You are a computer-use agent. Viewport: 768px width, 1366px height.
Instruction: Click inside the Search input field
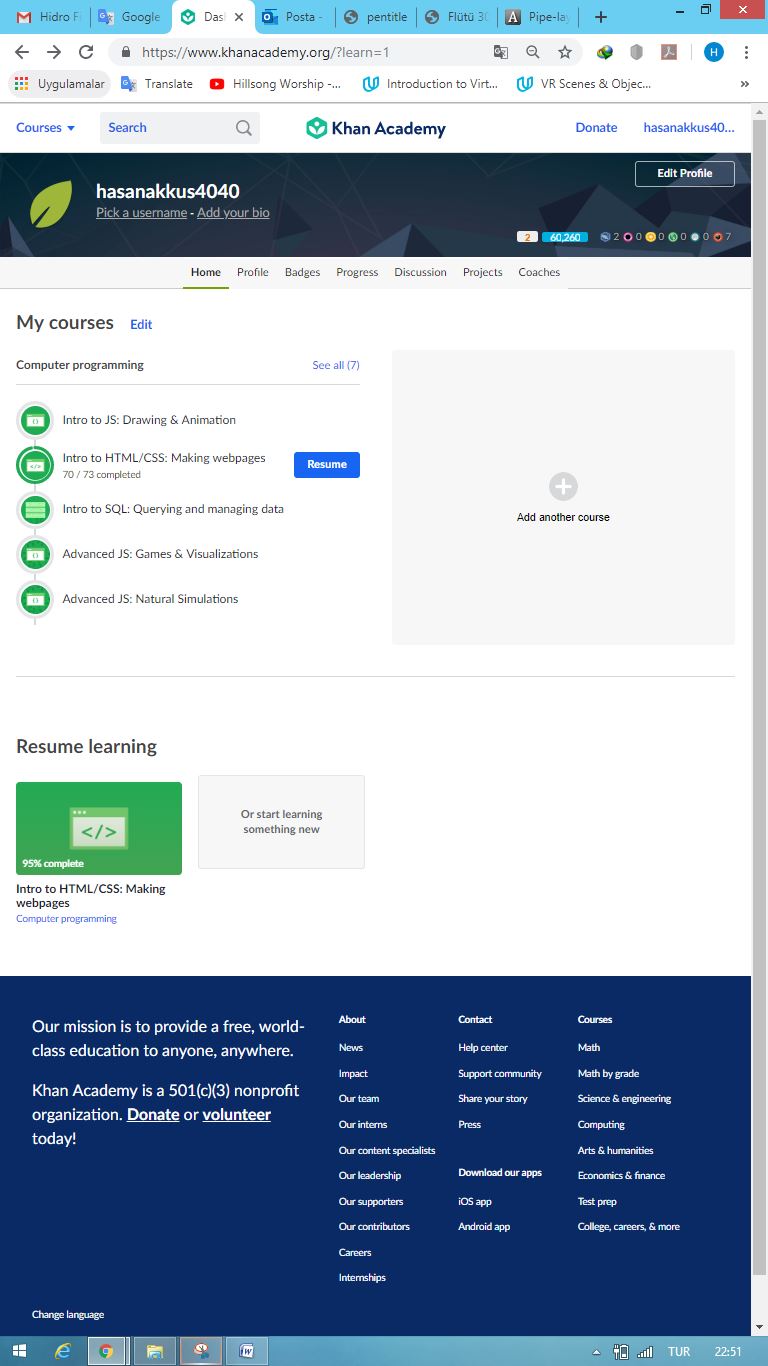click(x=167, y=128)
